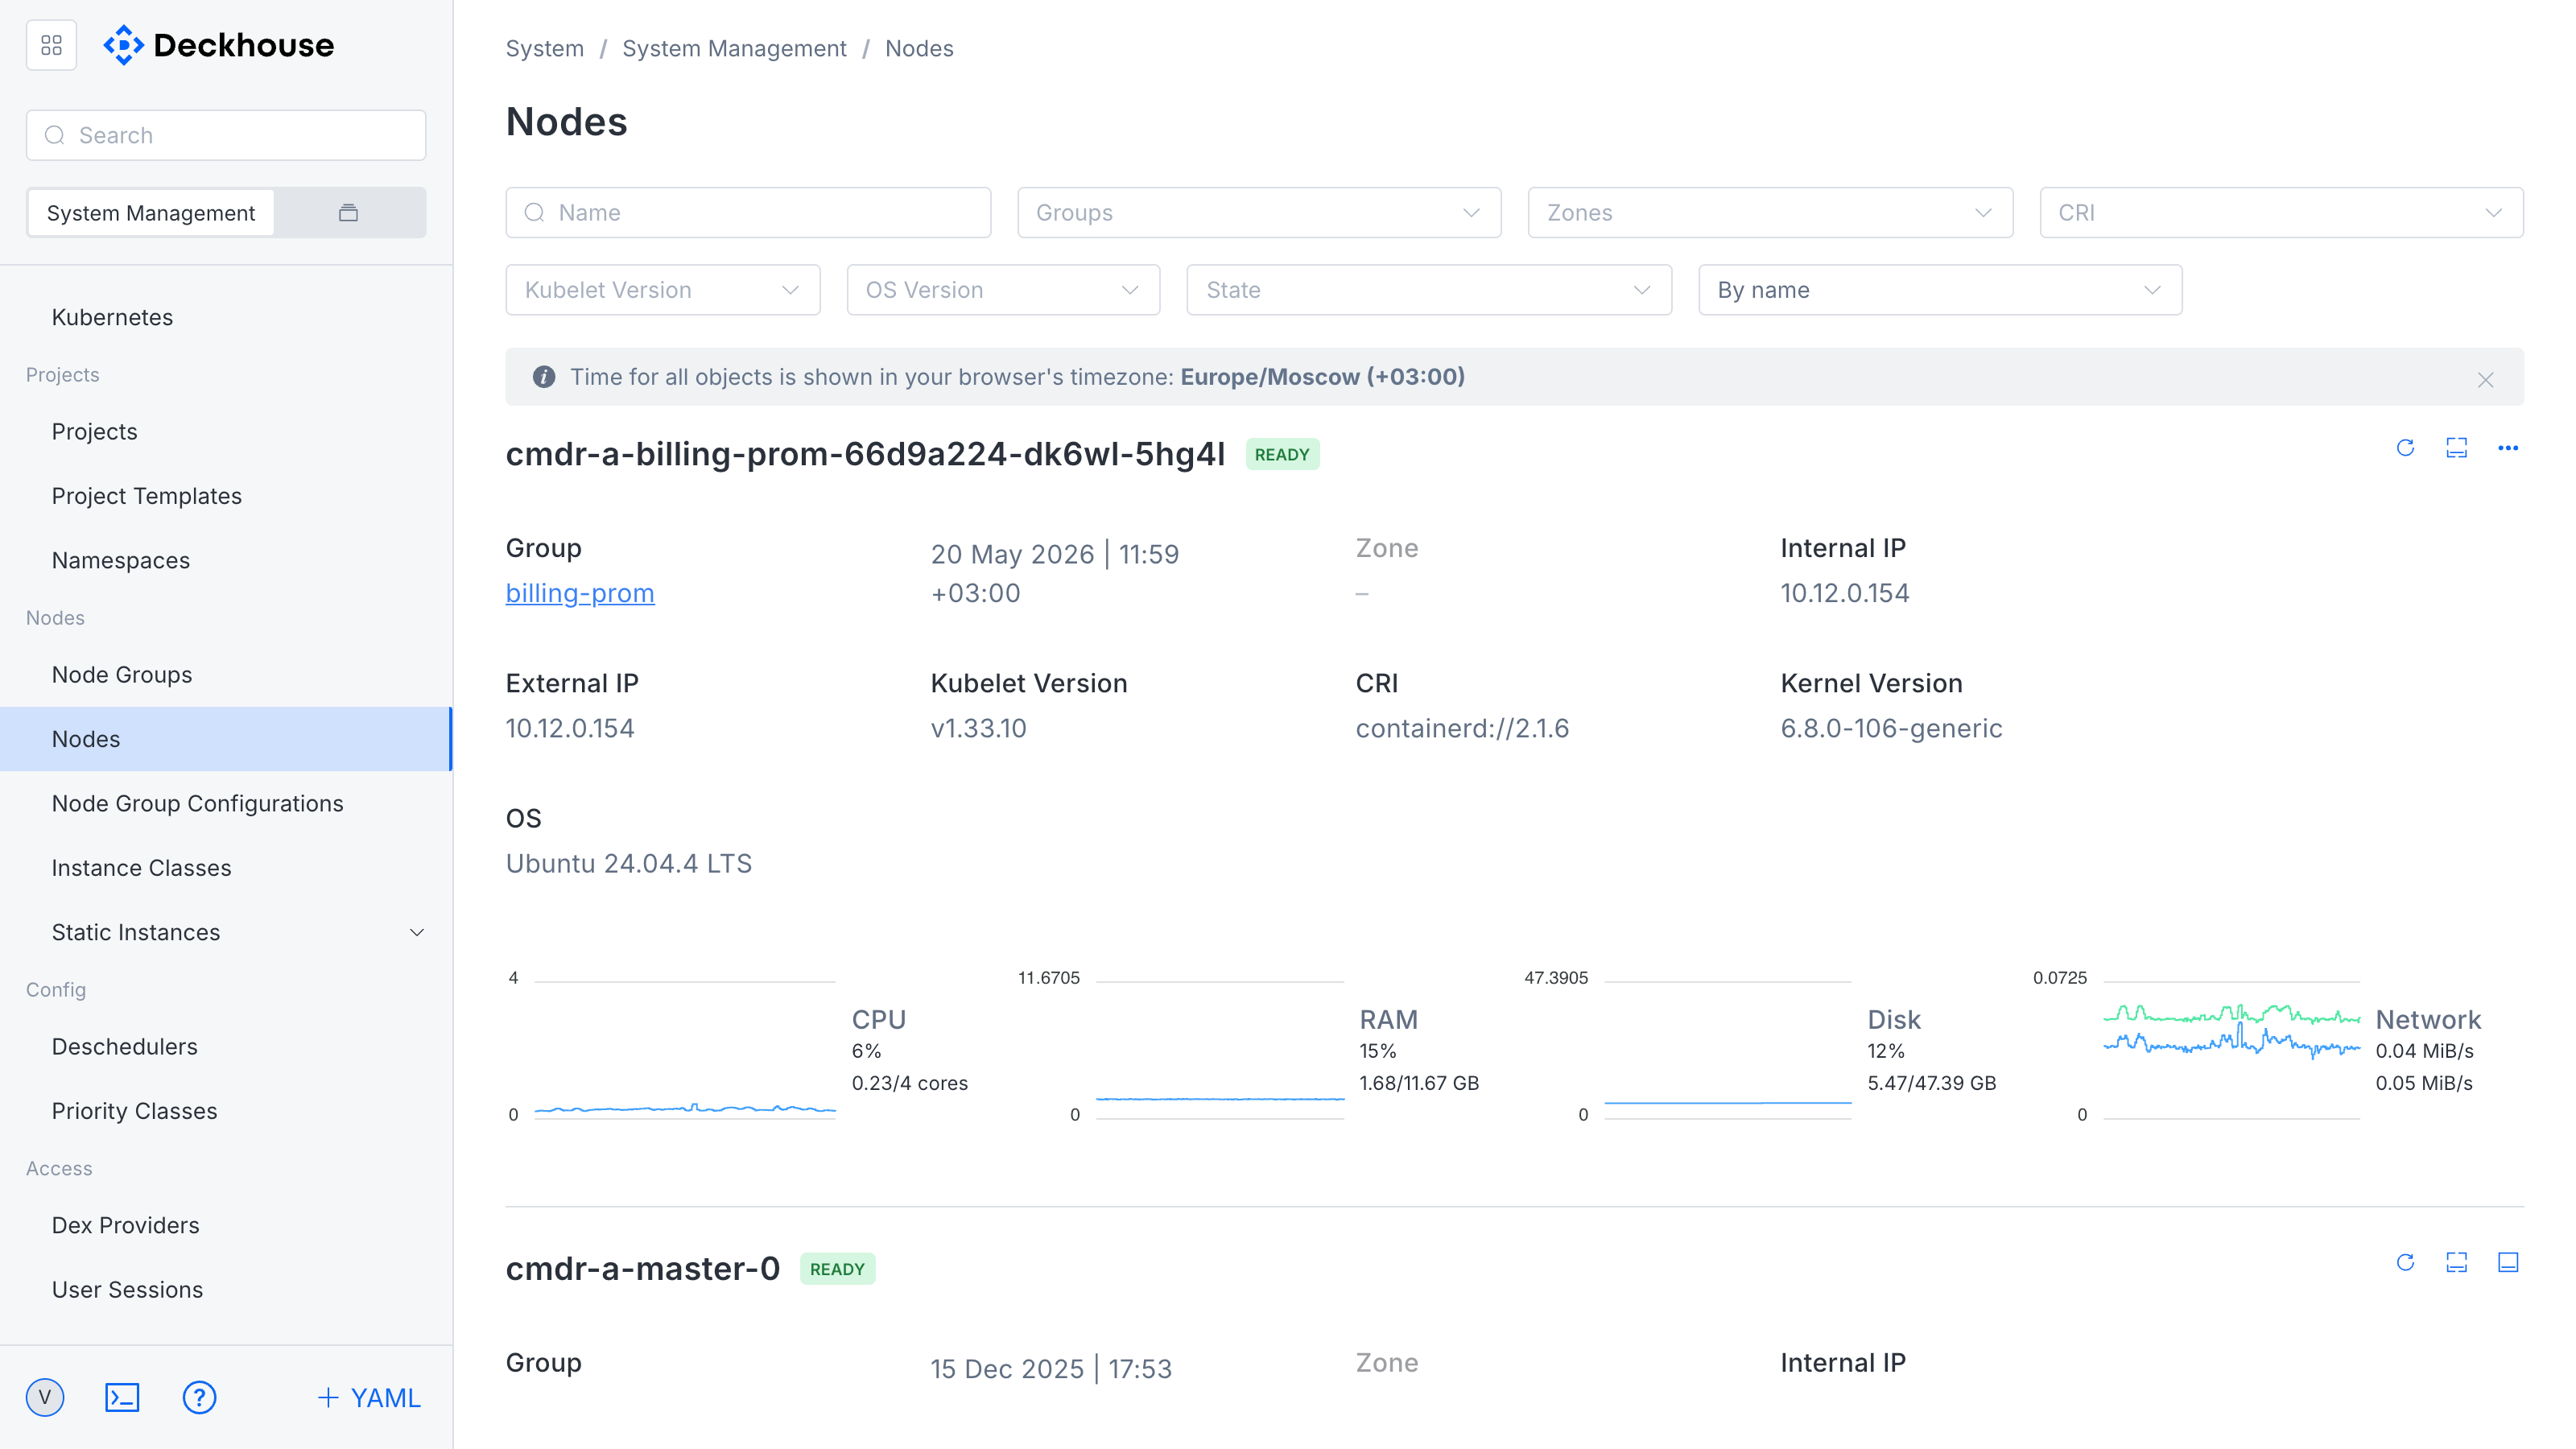Open User Sessions page
Screen dimensions: 2576x1449
click(x=128, y=1289)
